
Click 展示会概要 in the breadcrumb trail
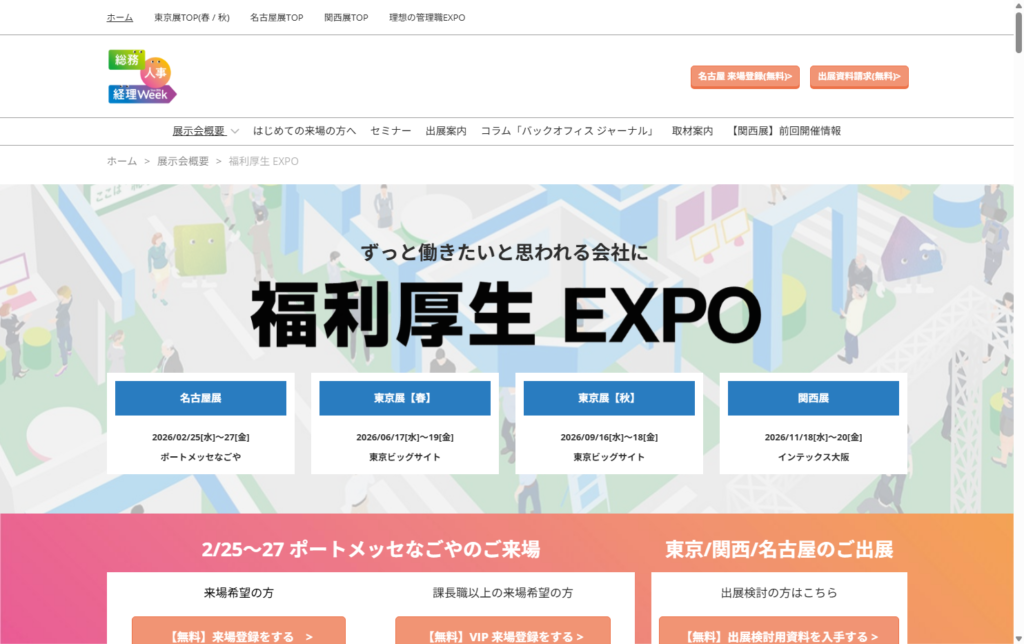182,161
